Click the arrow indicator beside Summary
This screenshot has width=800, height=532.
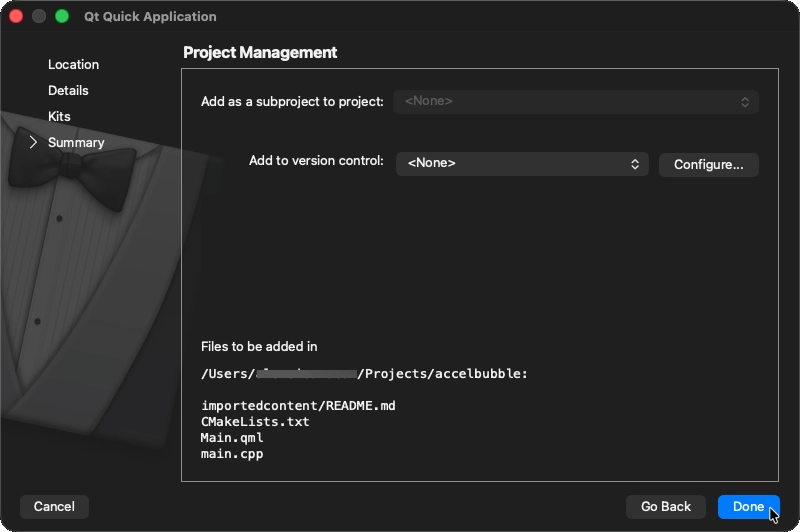33,142
